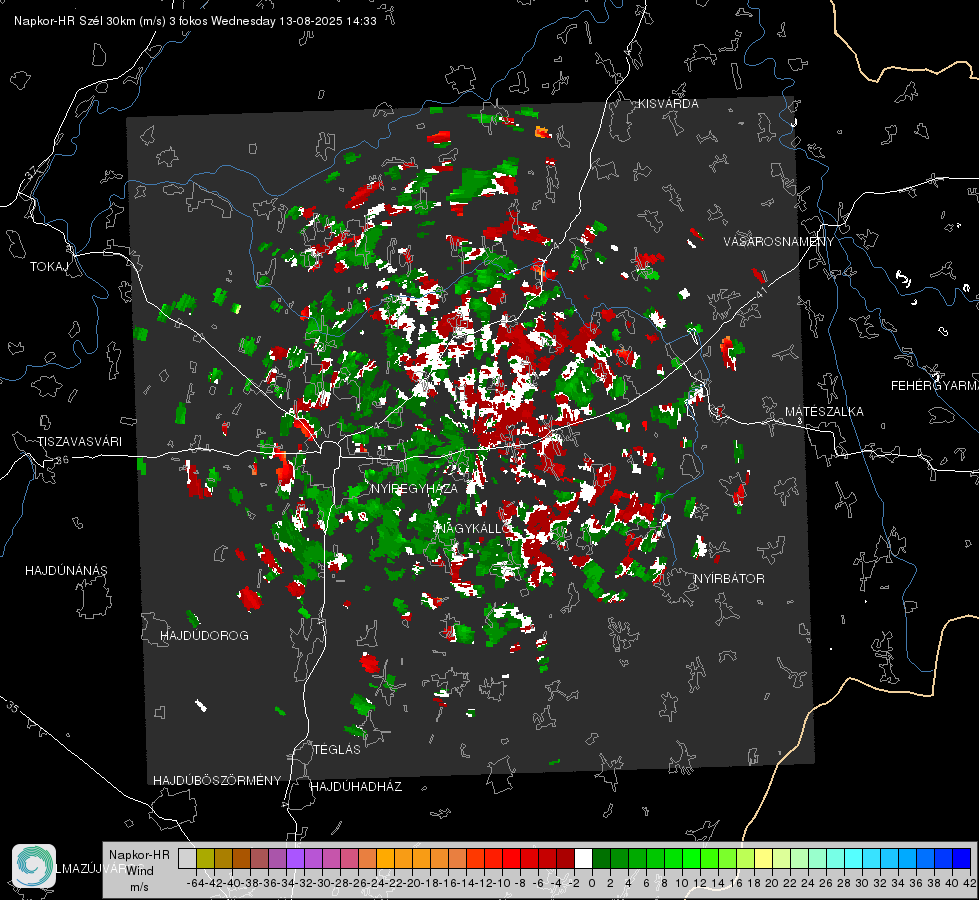This screenshot has height=900, width=979.
Task: Click the road number 41 marker
Action: [761, 291]
